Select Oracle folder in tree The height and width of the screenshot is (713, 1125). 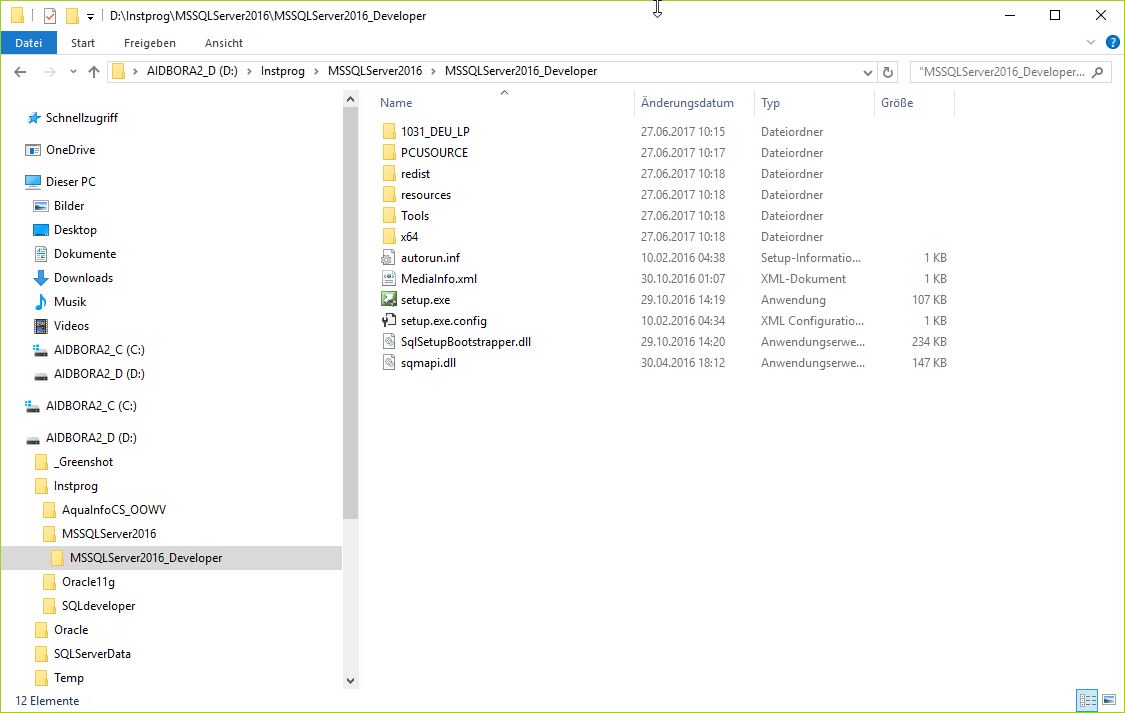(71, 630)
